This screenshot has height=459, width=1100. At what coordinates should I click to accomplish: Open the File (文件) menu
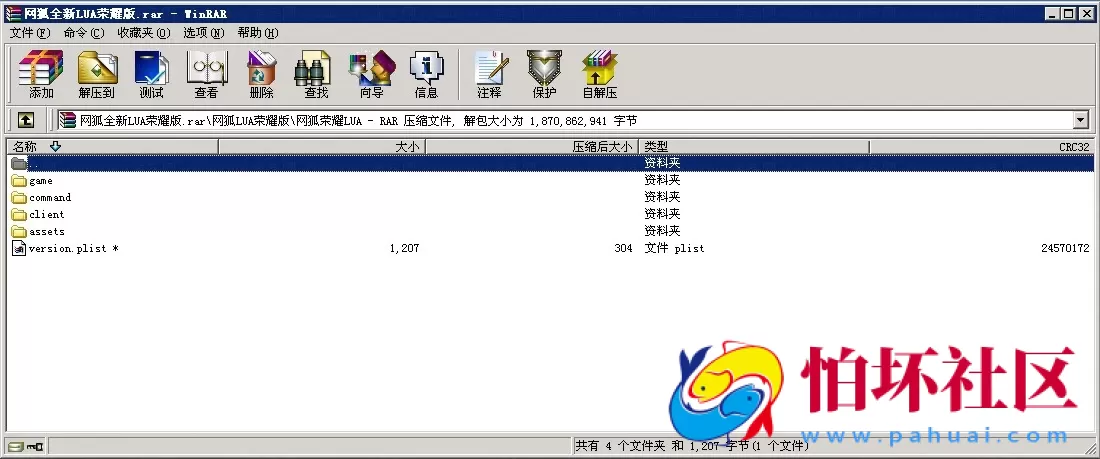[x=30, y=33]
